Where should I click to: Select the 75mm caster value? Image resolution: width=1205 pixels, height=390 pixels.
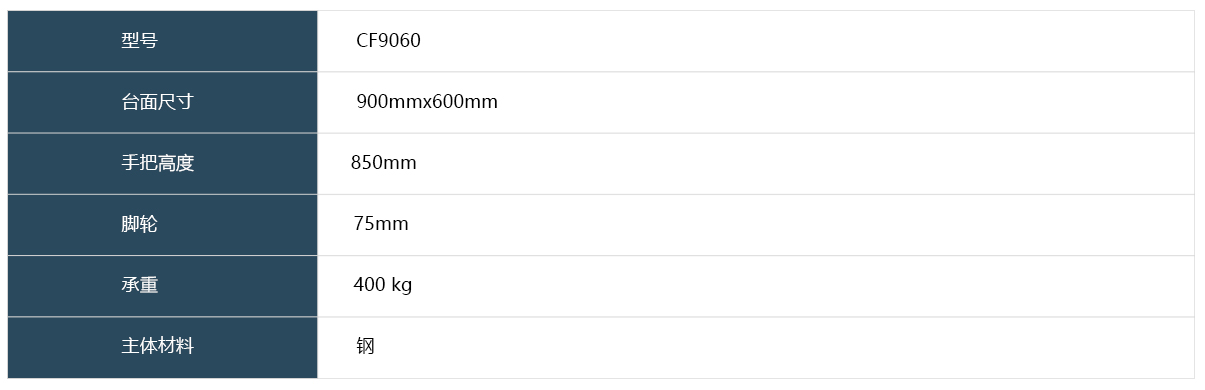click(x=381, y=224)
